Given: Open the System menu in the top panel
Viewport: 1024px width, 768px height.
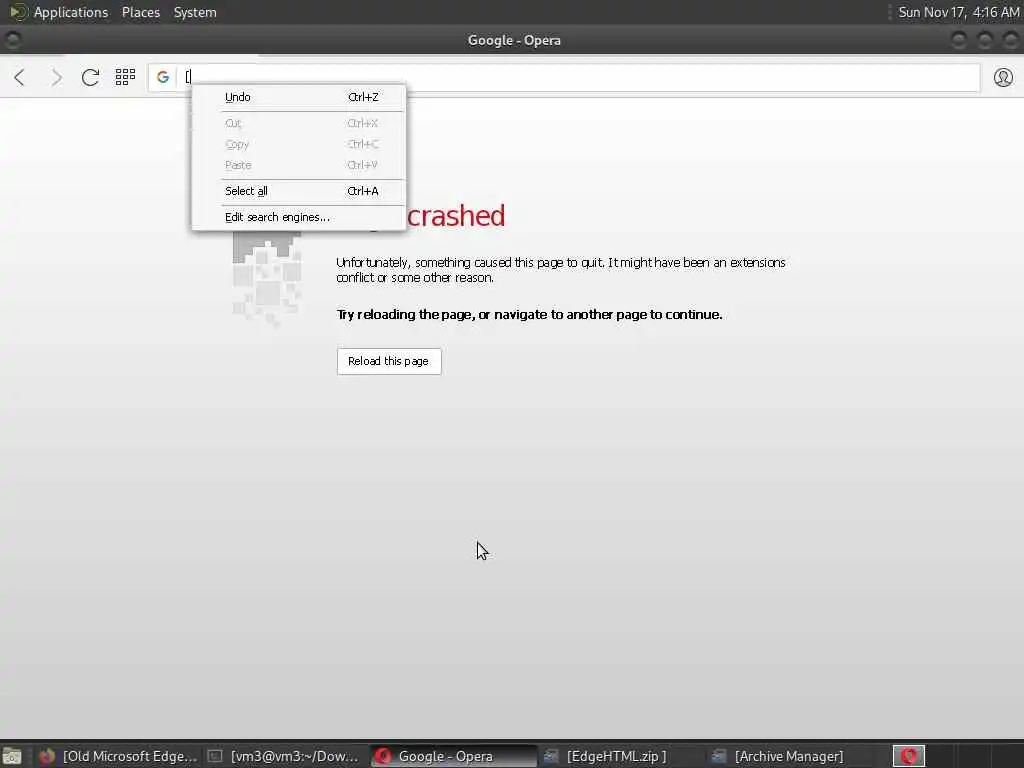Looking at the screenshot, I should 195,12.
